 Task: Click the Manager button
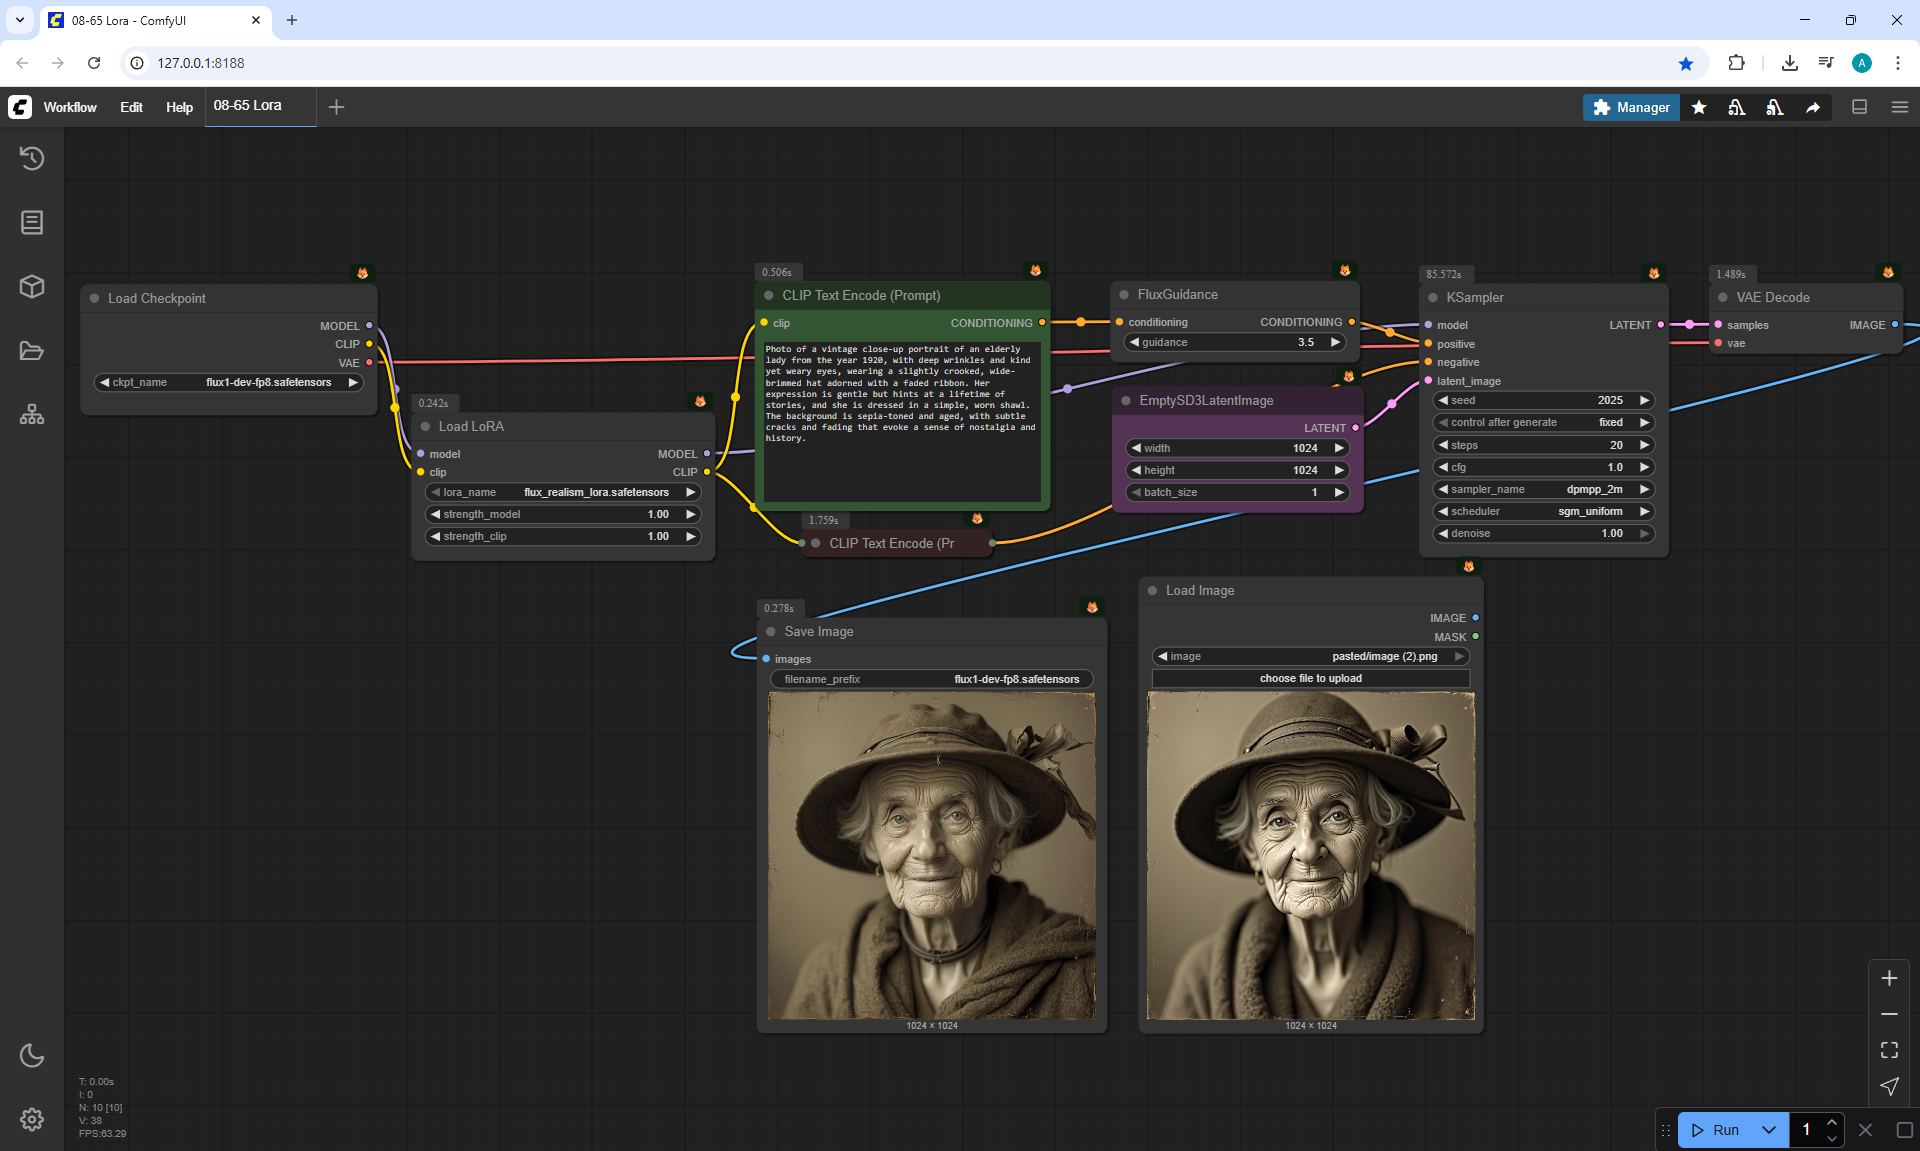click(x=1631, y=107)
